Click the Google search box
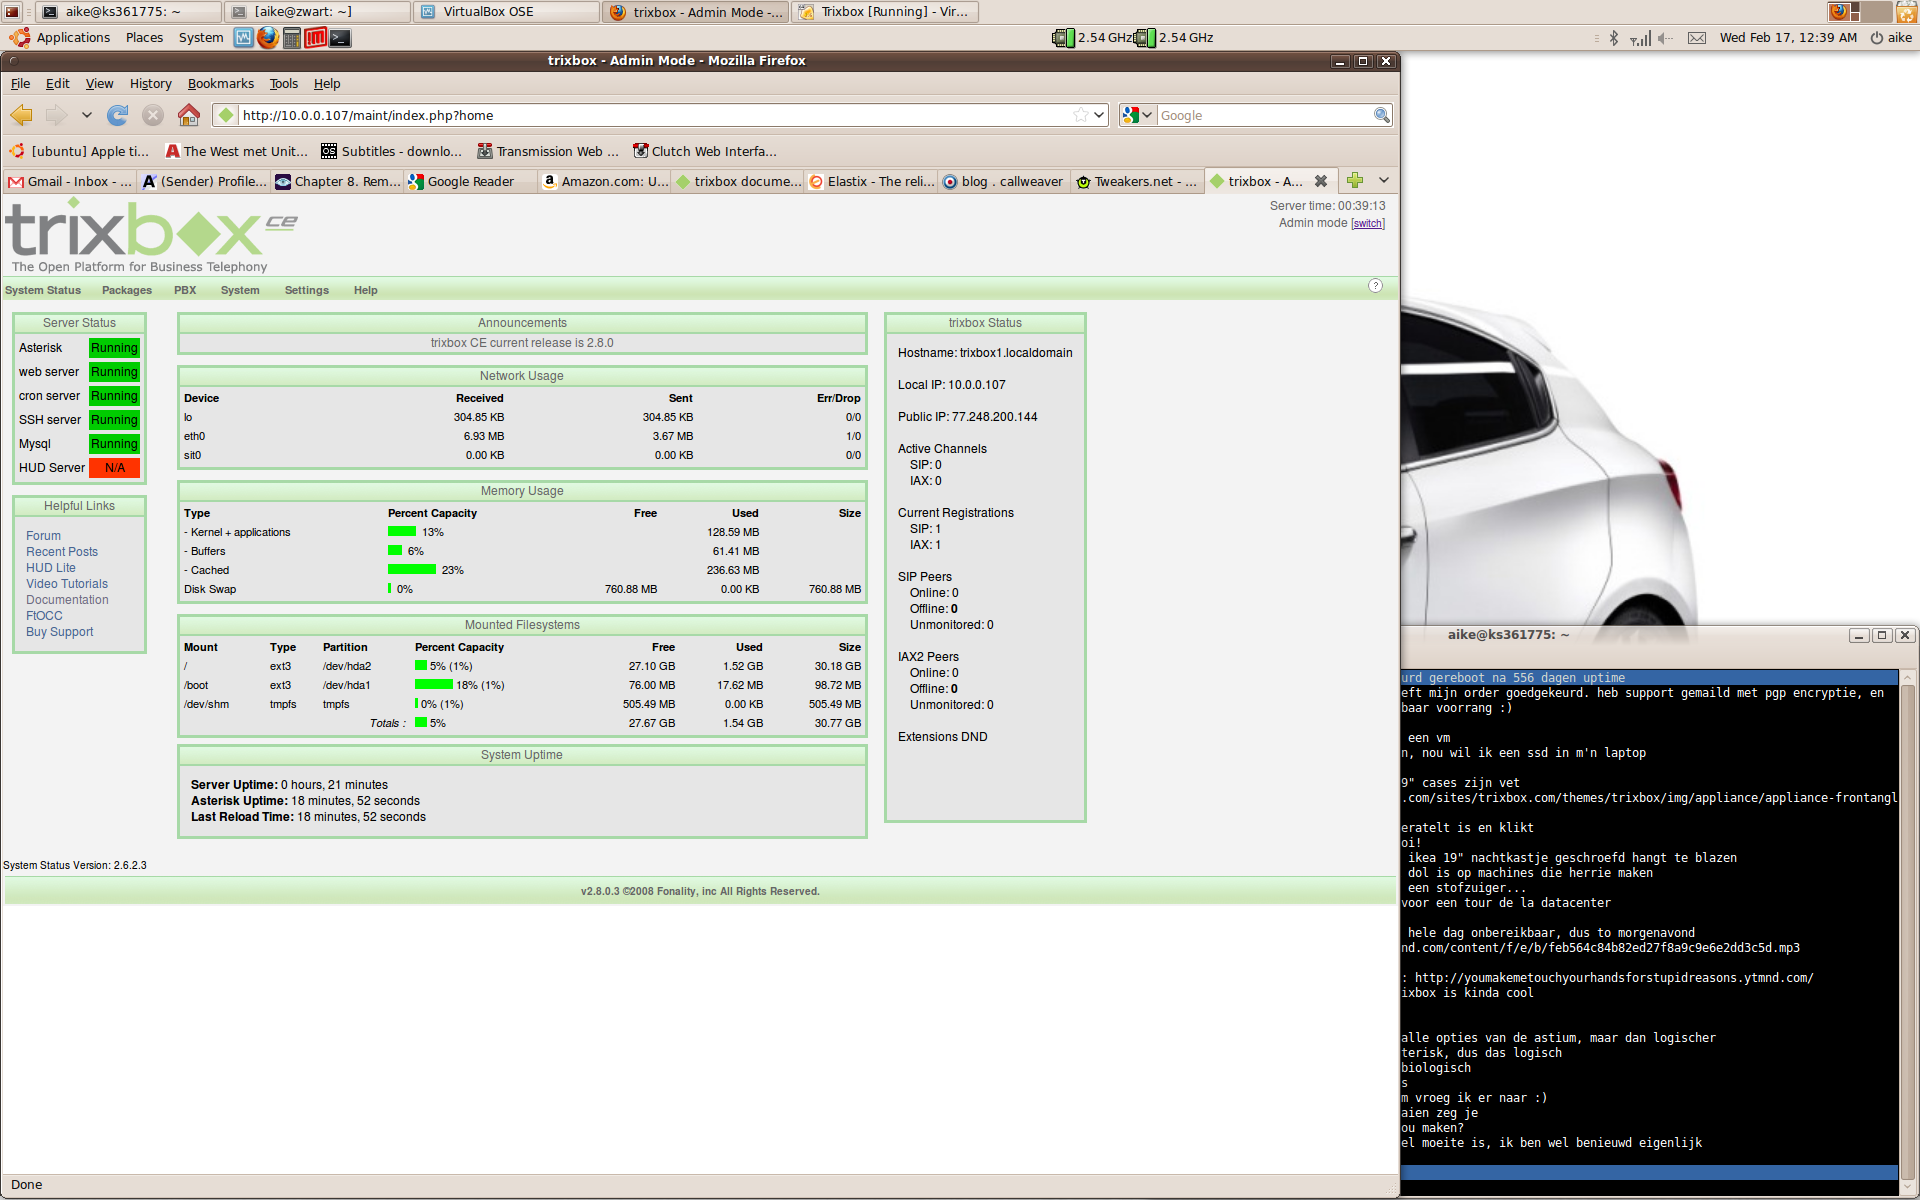Screen dimensions: 1920x1200 (1265, 115)
